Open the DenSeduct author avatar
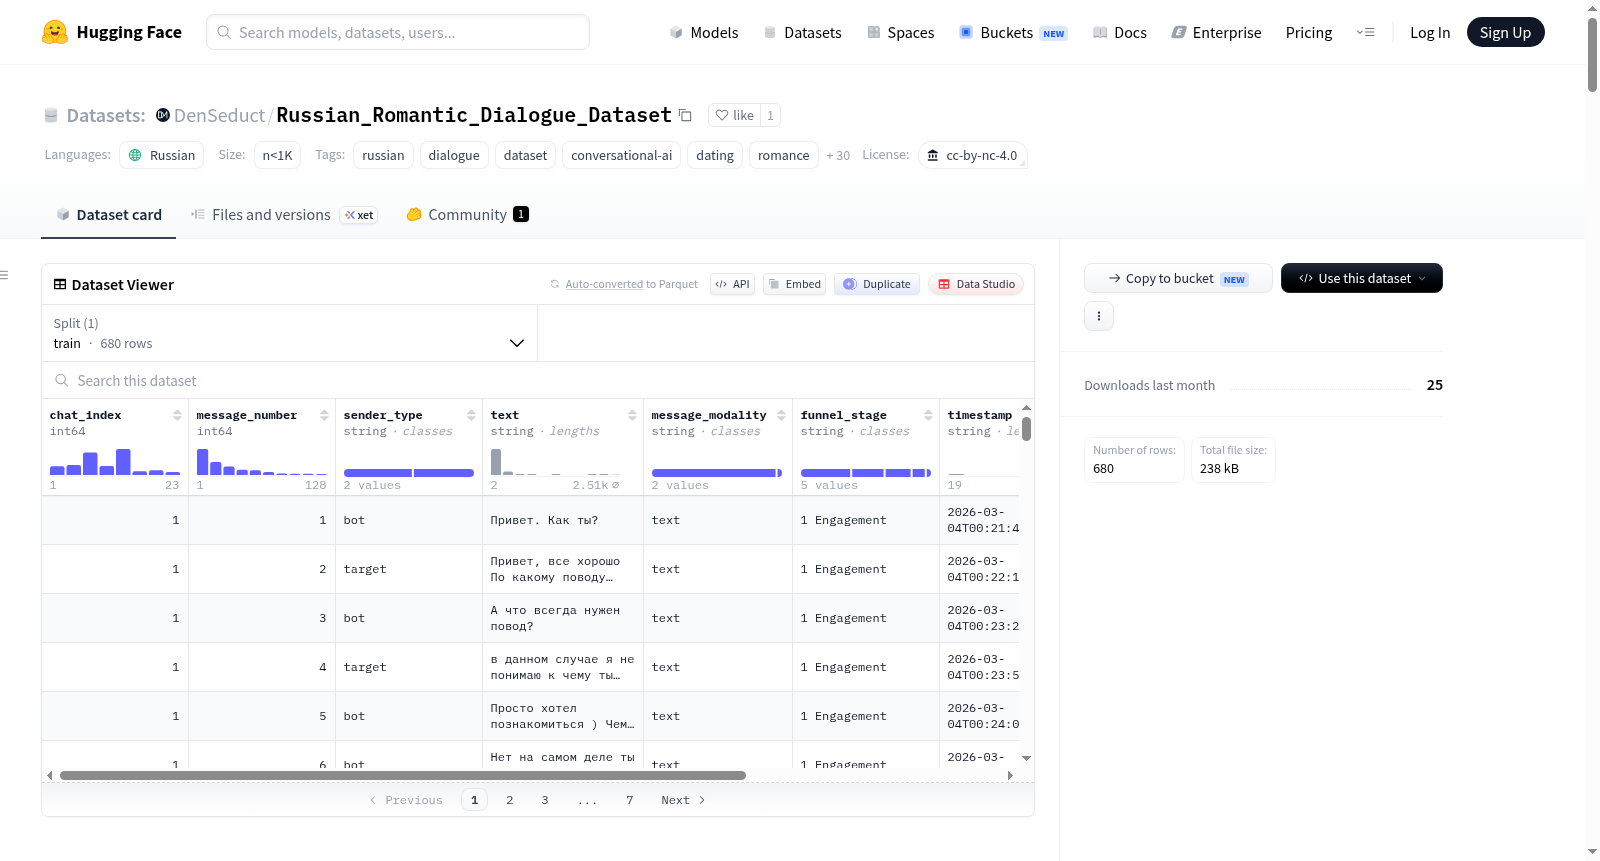Viewport: 1600px width, 861px height. click(163, 115)
